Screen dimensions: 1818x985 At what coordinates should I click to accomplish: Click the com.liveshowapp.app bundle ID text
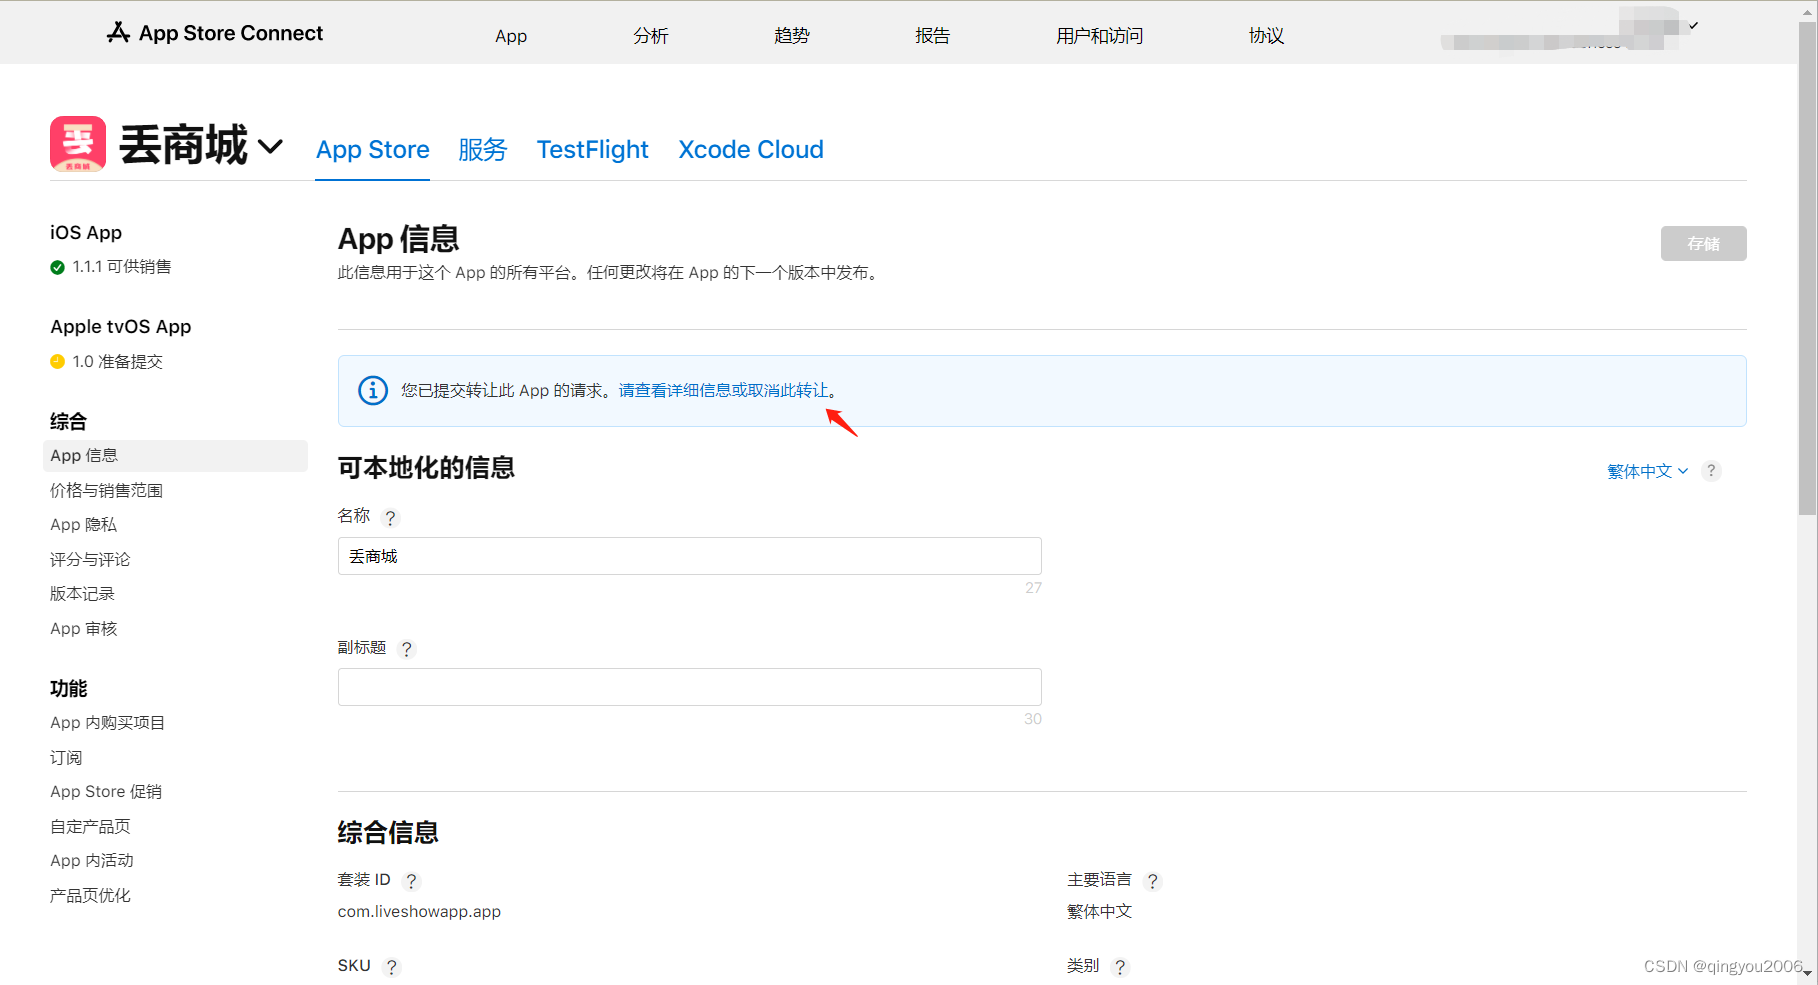419,912
